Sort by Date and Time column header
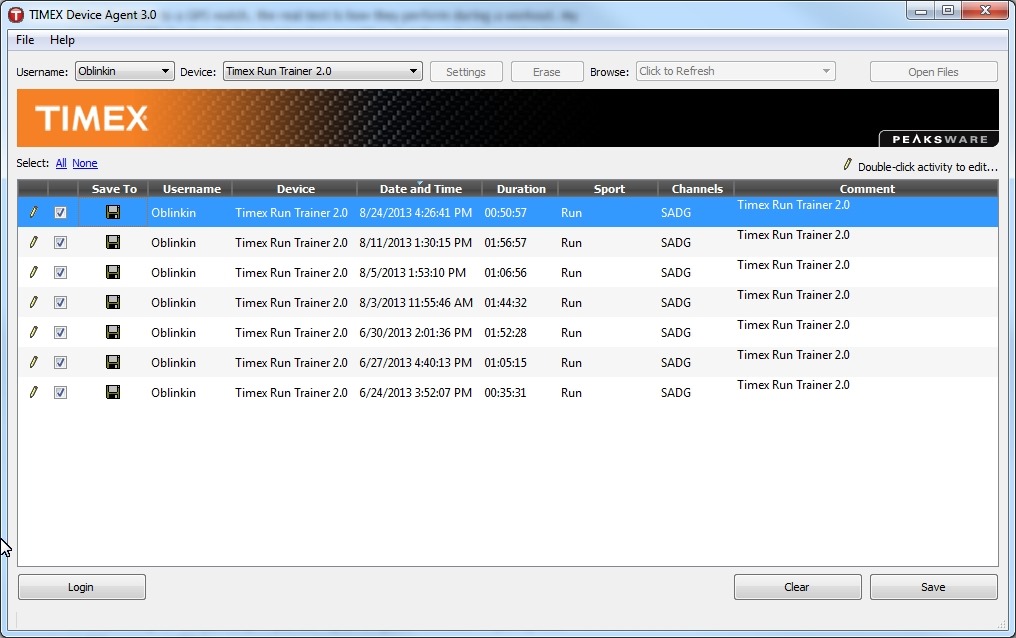The height and width of the screenshot is (638, 1016). click(420, 188)
